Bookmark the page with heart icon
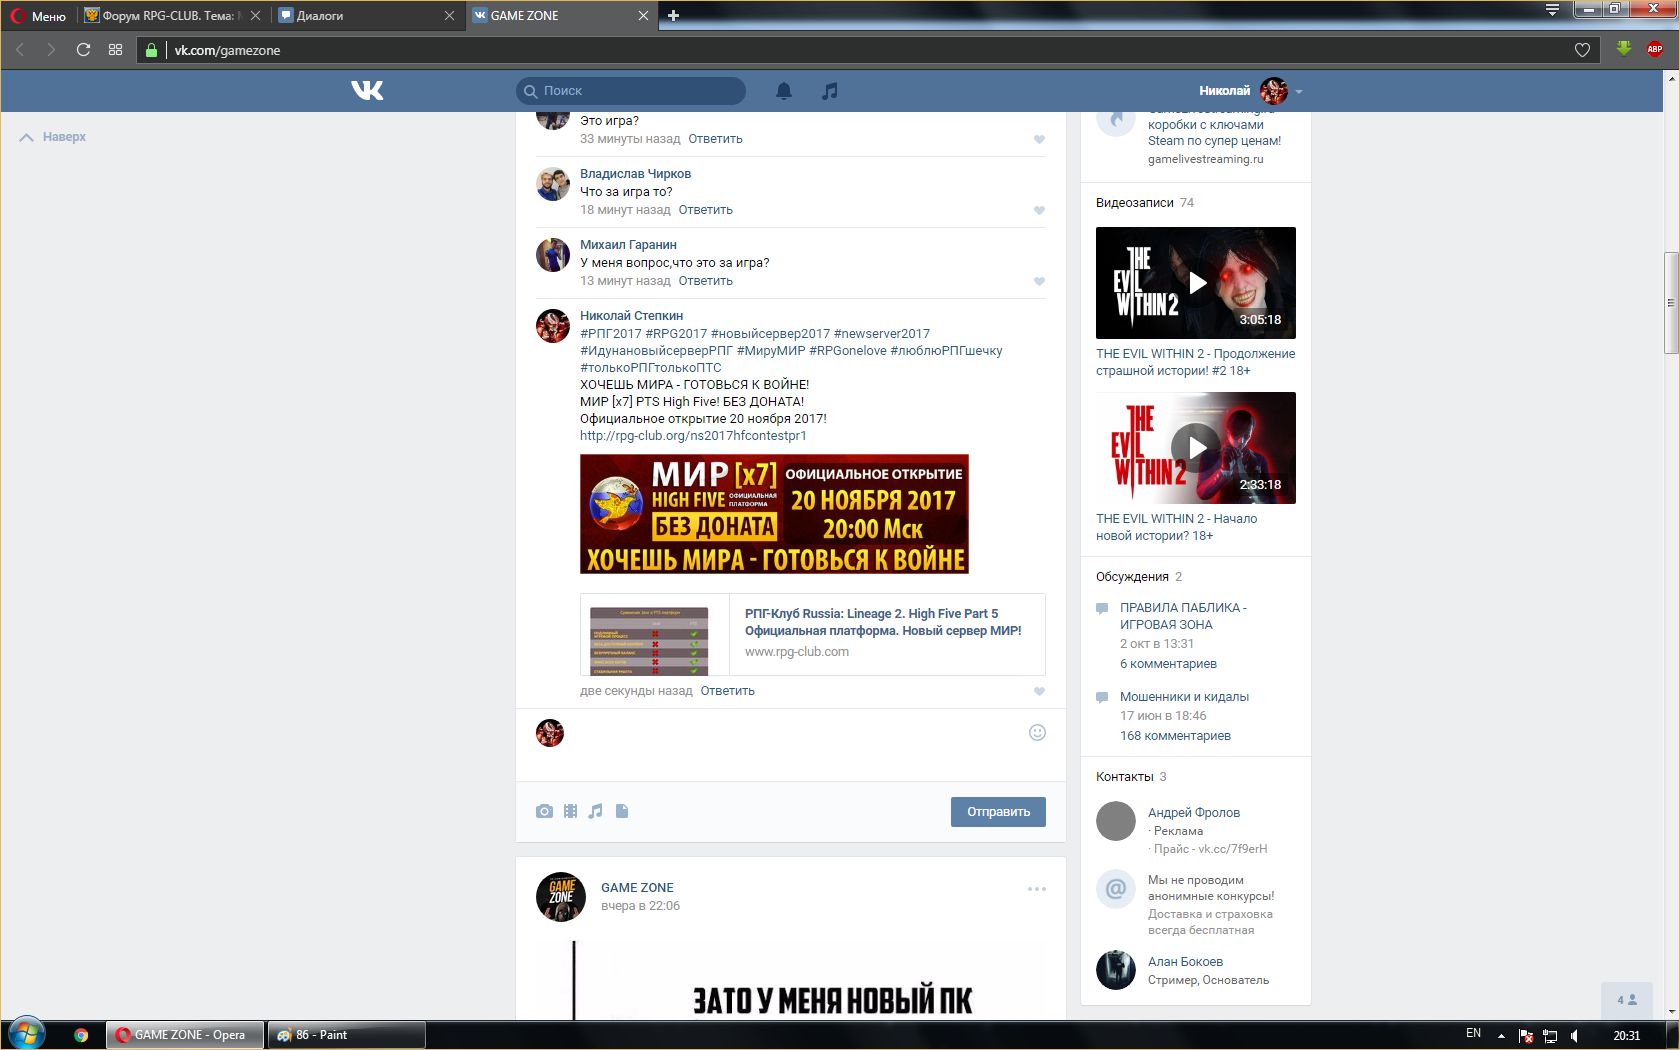The height and width of the screenshot is (1050, 1680). (x=1582, y=50)
